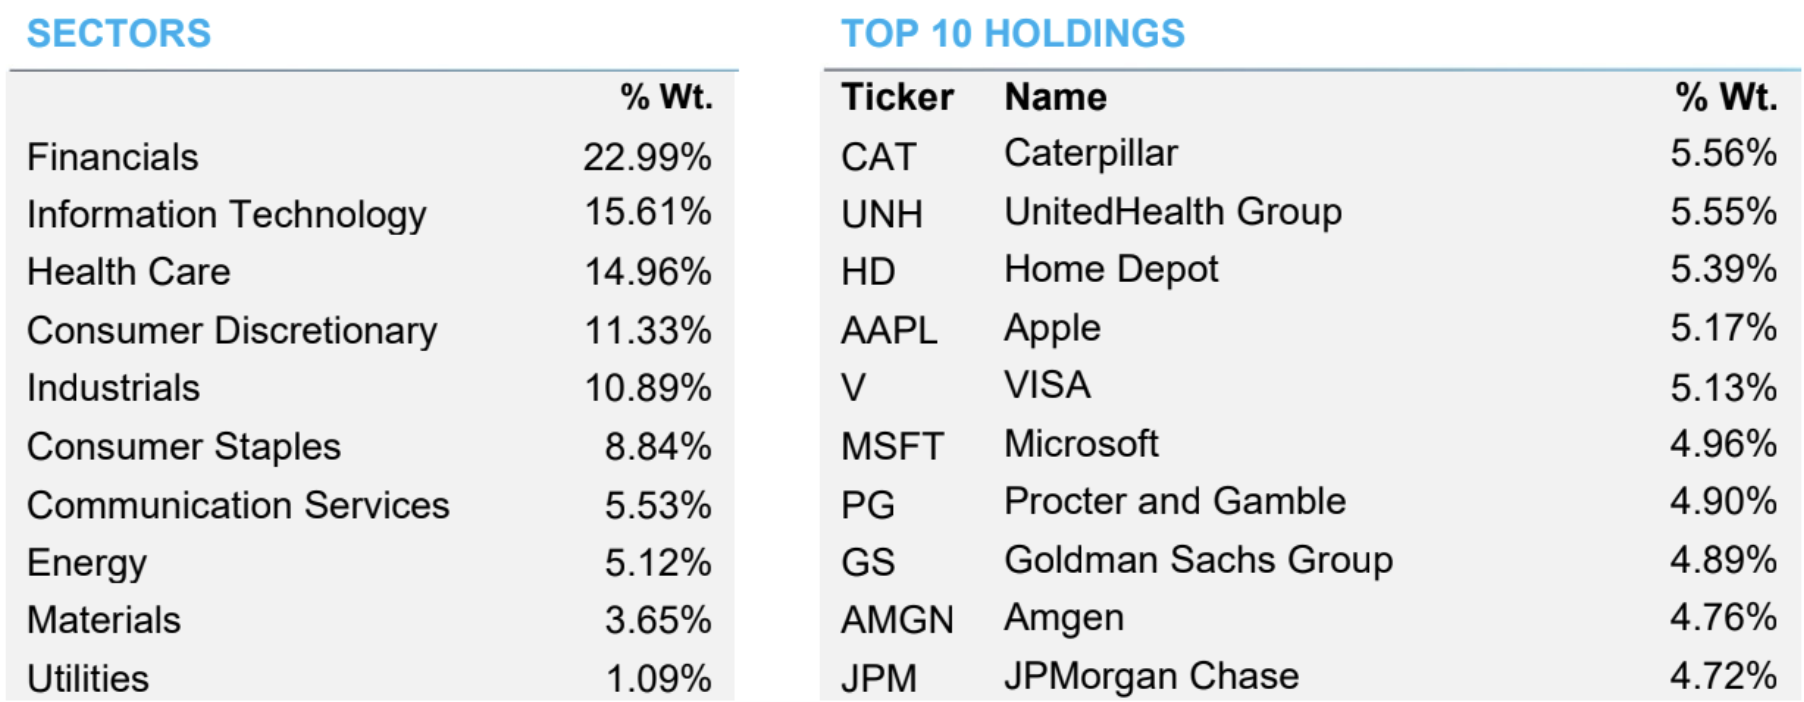This screenshot has height=702, width=1804.
Task: Select the Microsoft holding name
Action: tap(1081, 443)
